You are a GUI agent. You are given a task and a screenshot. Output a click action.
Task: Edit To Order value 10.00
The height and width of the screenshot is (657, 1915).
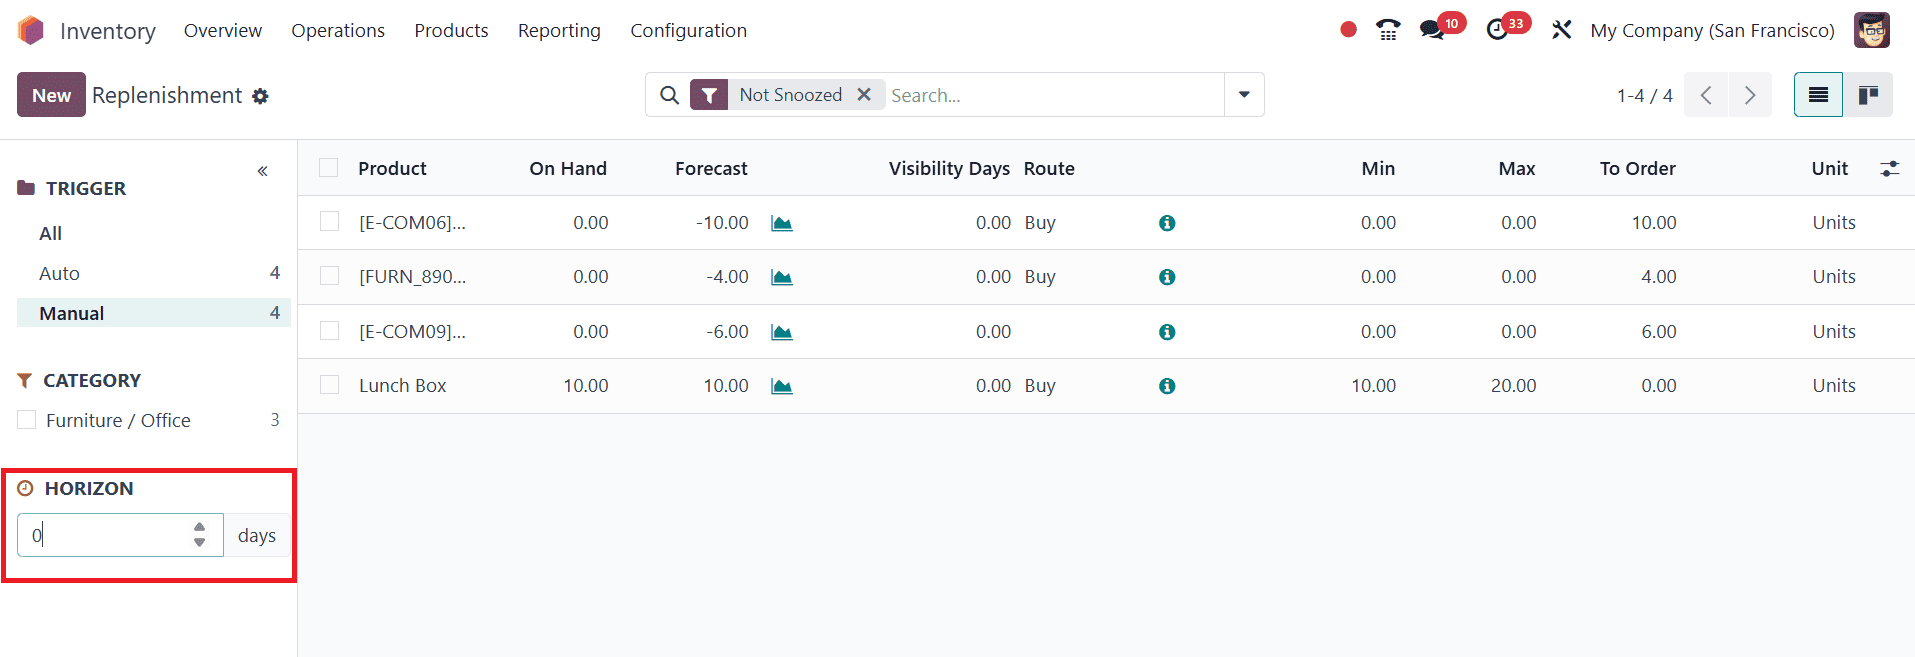1654,223
